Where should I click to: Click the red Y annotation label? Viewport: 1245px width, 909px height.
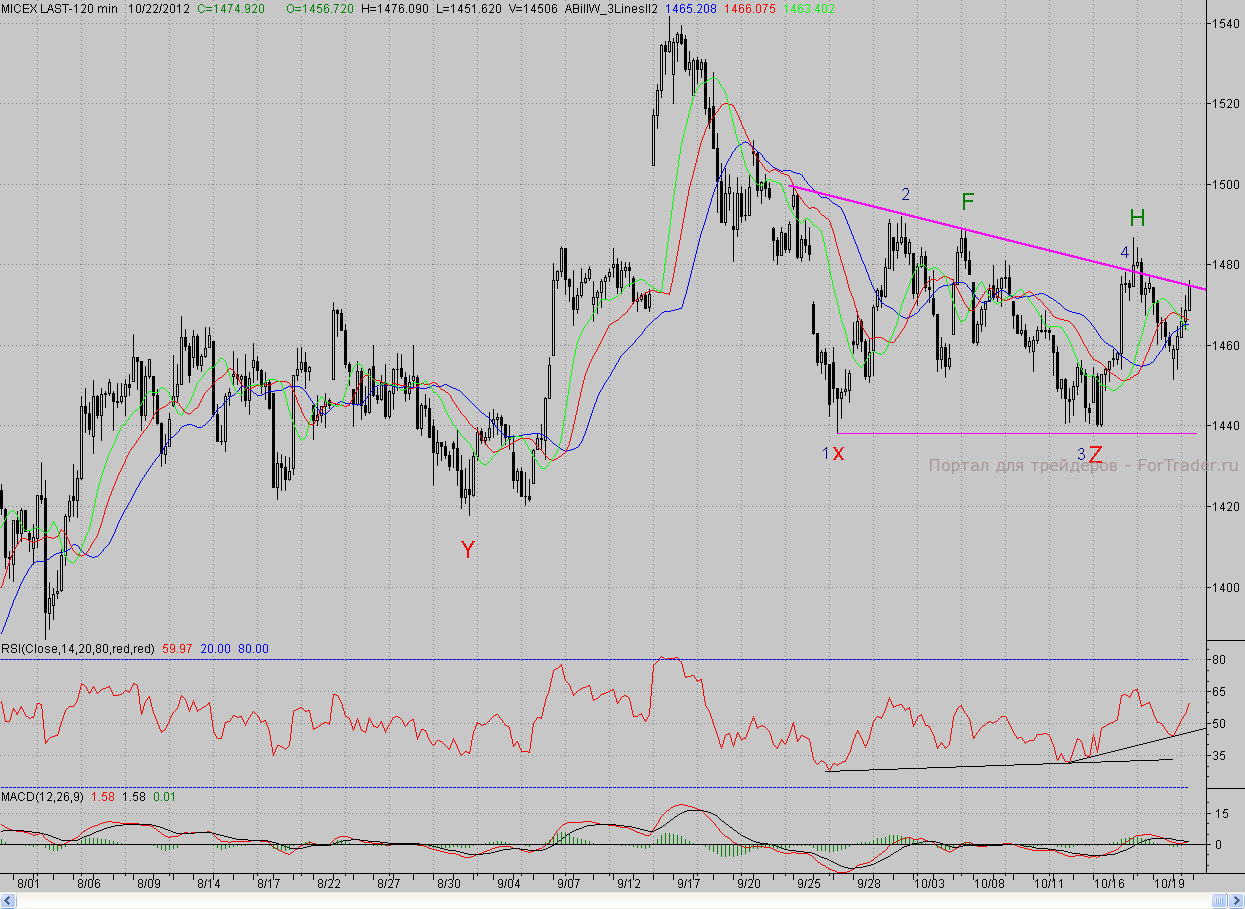coord(467,549)
